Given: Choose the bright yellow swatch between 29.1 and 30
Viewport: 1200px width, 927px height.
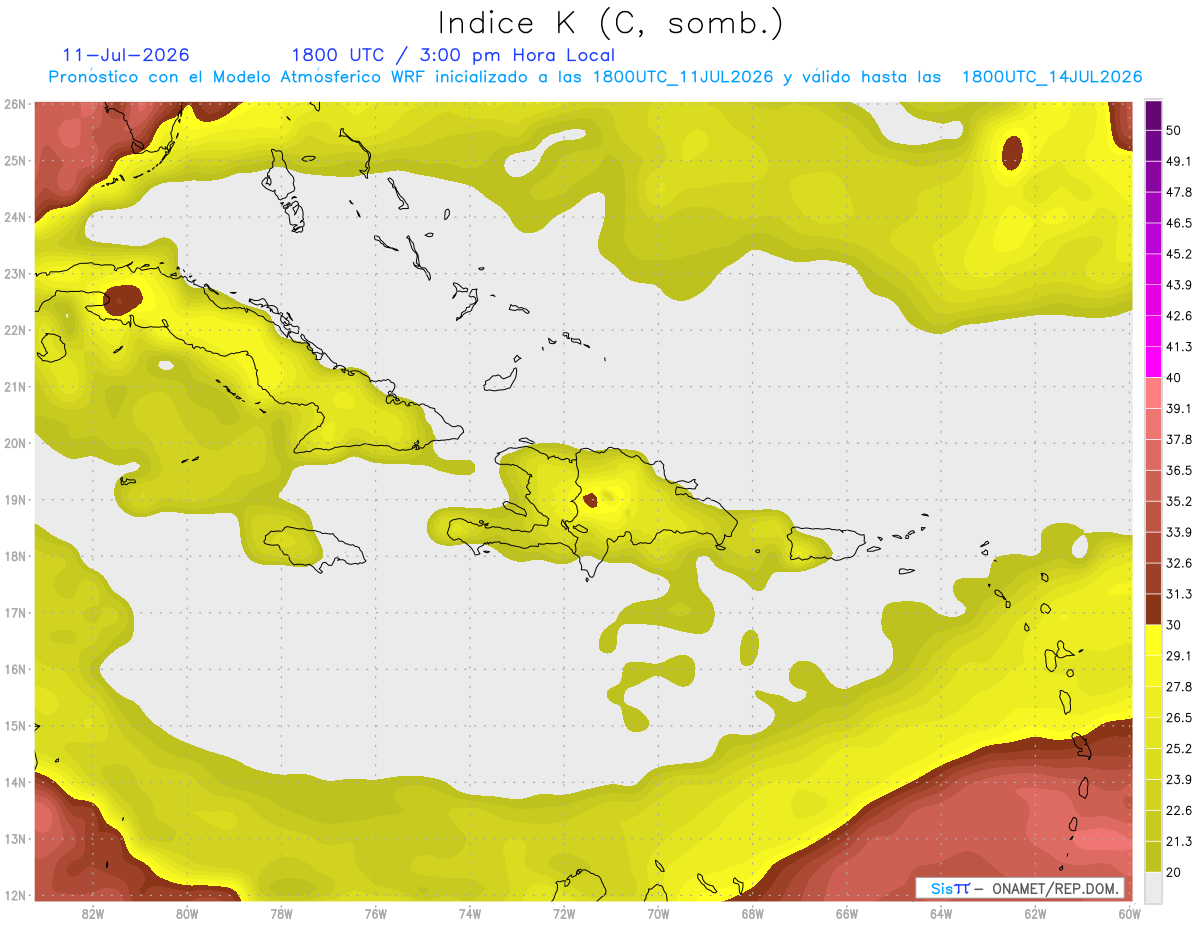Looking at the screenshot, I should (x=1153, y=640).
